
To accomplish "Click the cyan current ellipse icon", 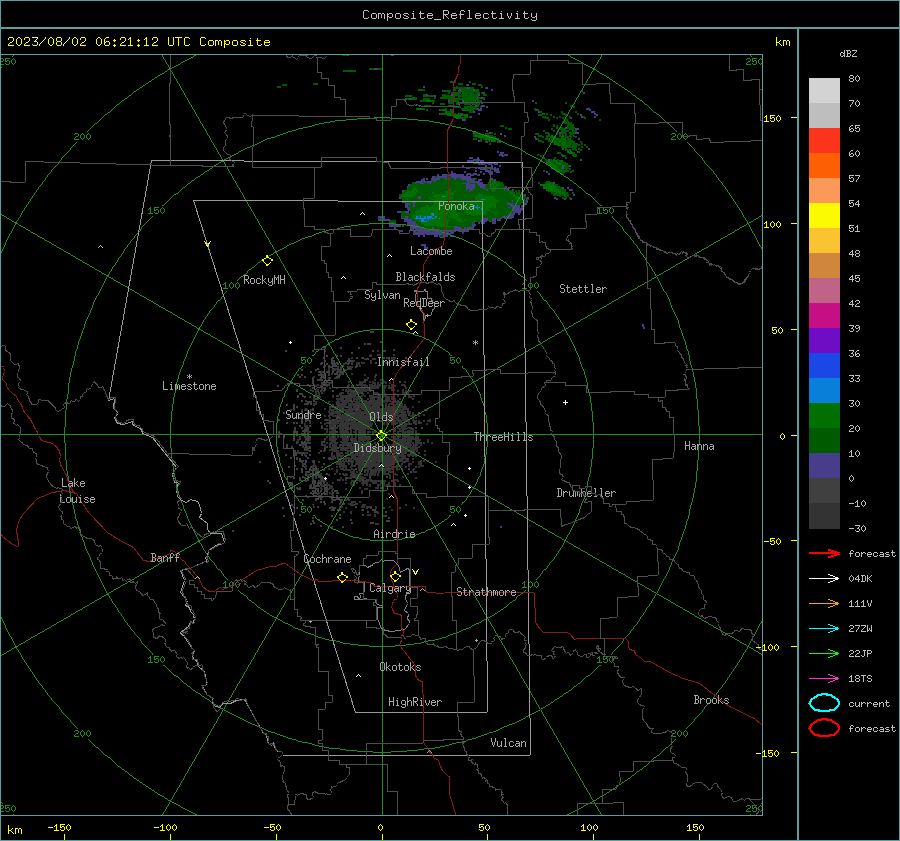I will coord(824,703).
